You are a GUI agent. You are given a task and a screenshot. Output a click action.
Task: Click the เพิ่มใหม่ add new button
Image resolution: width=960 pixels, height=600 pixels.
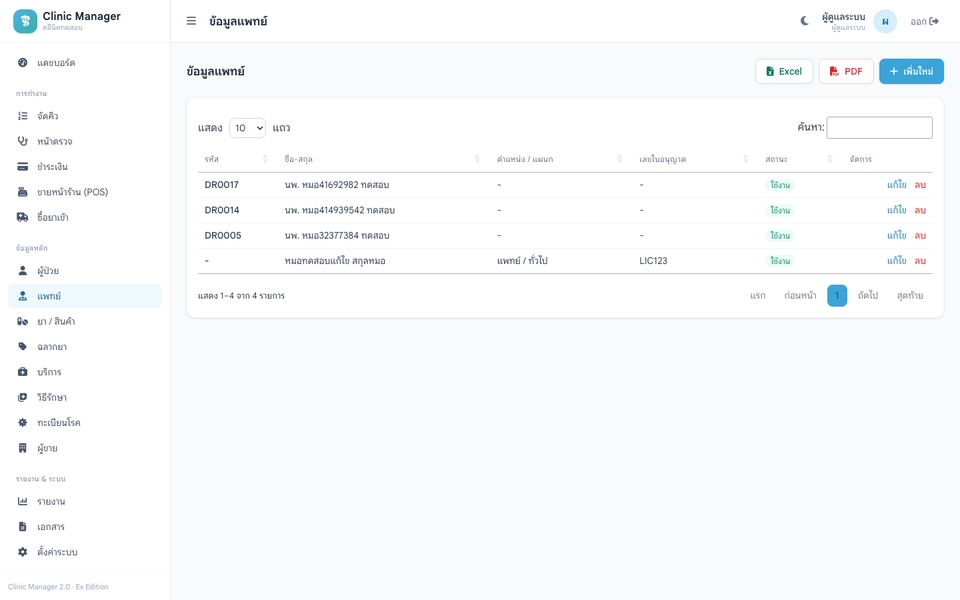click(911, 71)
